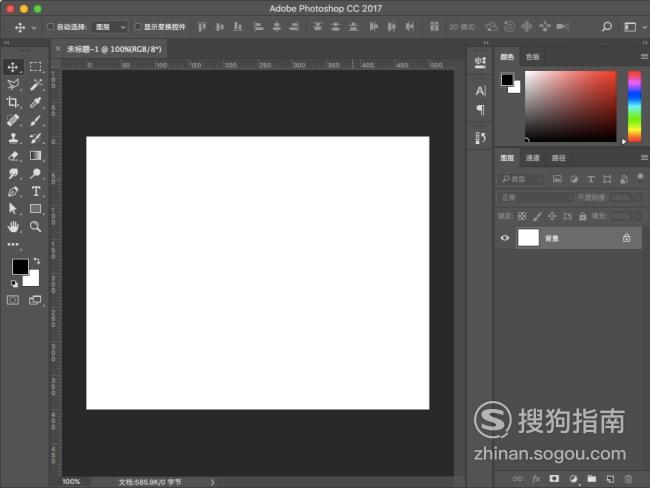
Task: Add layer style fx icon
Action: (x=536, y=479)
